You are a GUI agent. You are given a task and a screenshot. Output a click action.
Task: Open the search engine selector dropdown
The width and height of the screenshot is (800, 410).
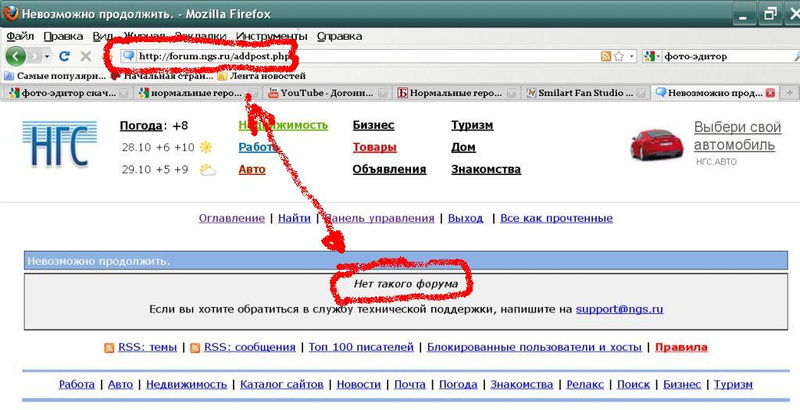pos(652,56)
